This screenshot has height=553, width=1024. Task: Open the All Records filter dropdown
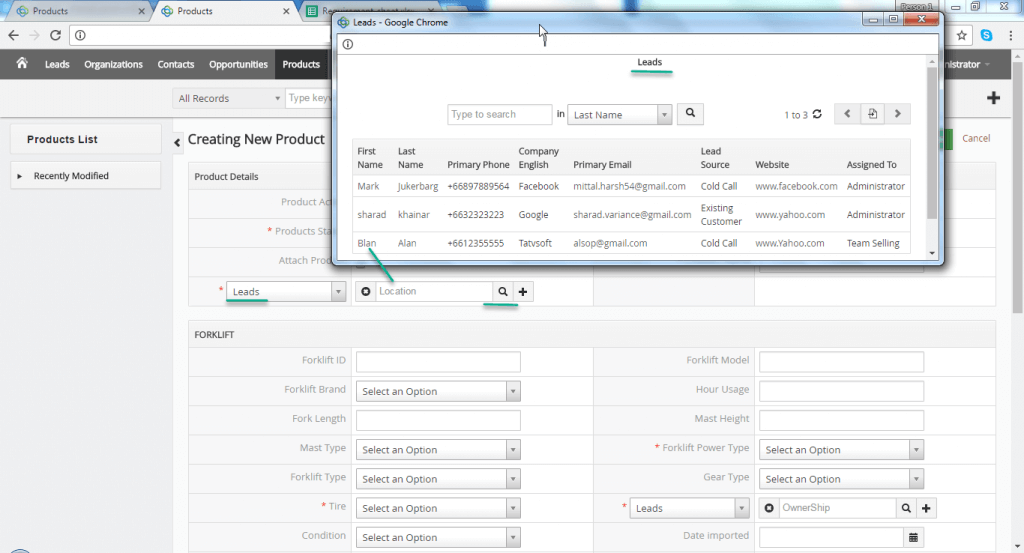tap(227, 98)
